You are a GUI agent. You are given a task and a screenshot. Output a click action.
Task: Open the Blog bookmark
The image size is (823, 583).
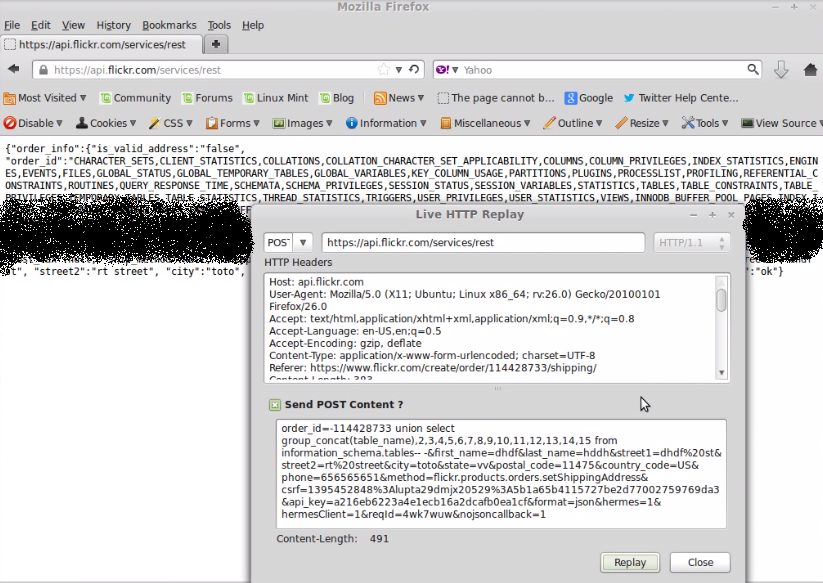(x=337, y=98)
